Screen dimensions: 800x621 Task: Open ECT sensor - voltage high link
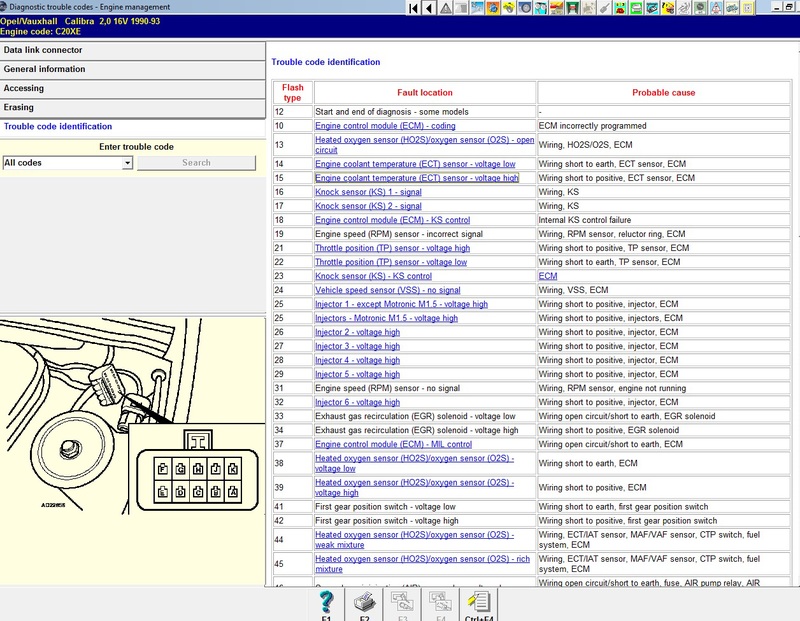(x=416, y=178)
